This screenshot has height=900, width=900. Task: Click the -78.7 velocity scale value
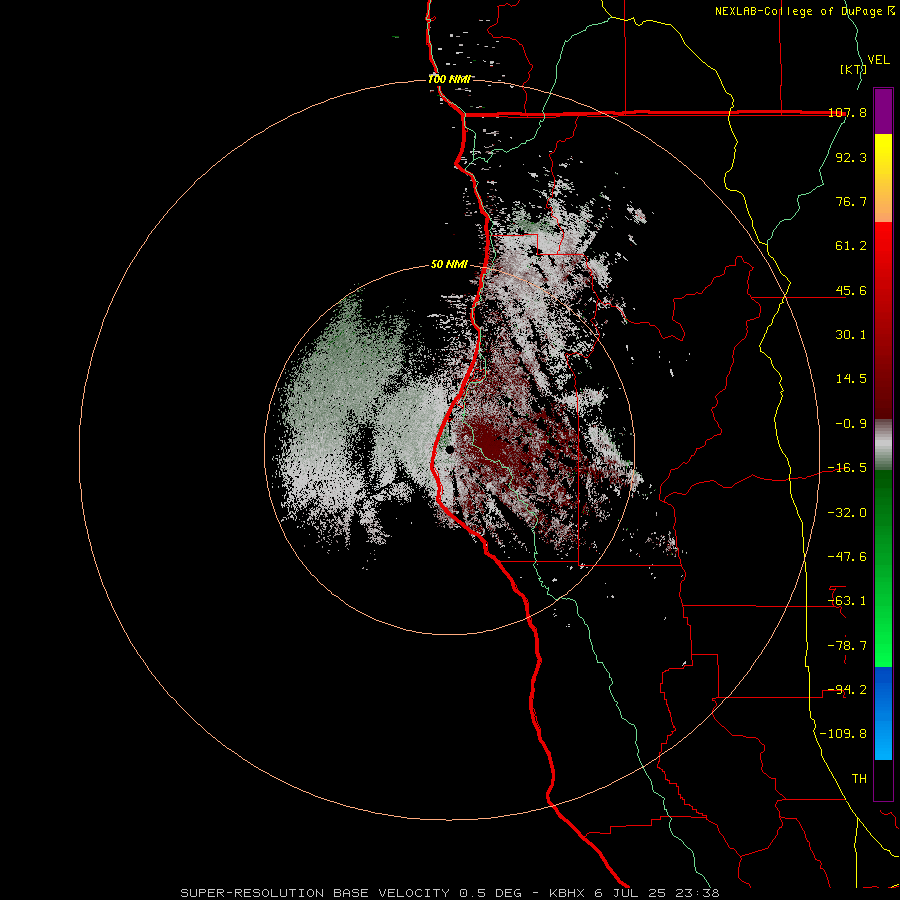[x=847, y=646]
